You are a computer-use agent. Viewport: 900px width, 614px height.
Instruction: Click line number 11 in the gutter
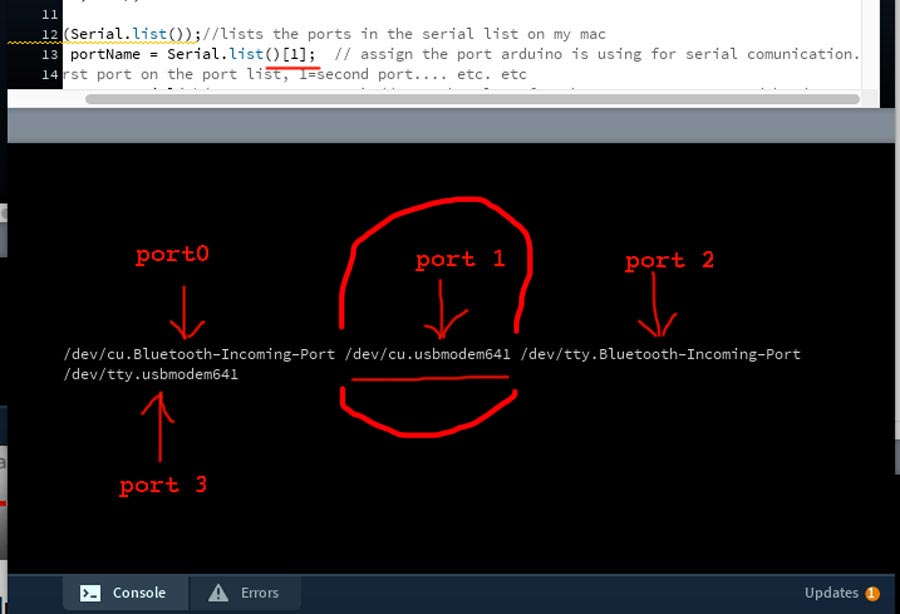click(50, 14)
